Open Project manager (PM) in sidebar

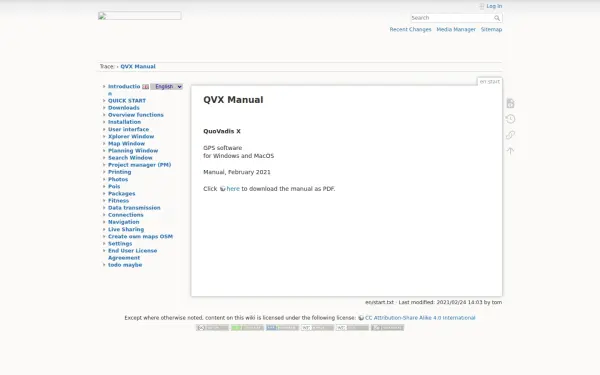coord(139,165)
